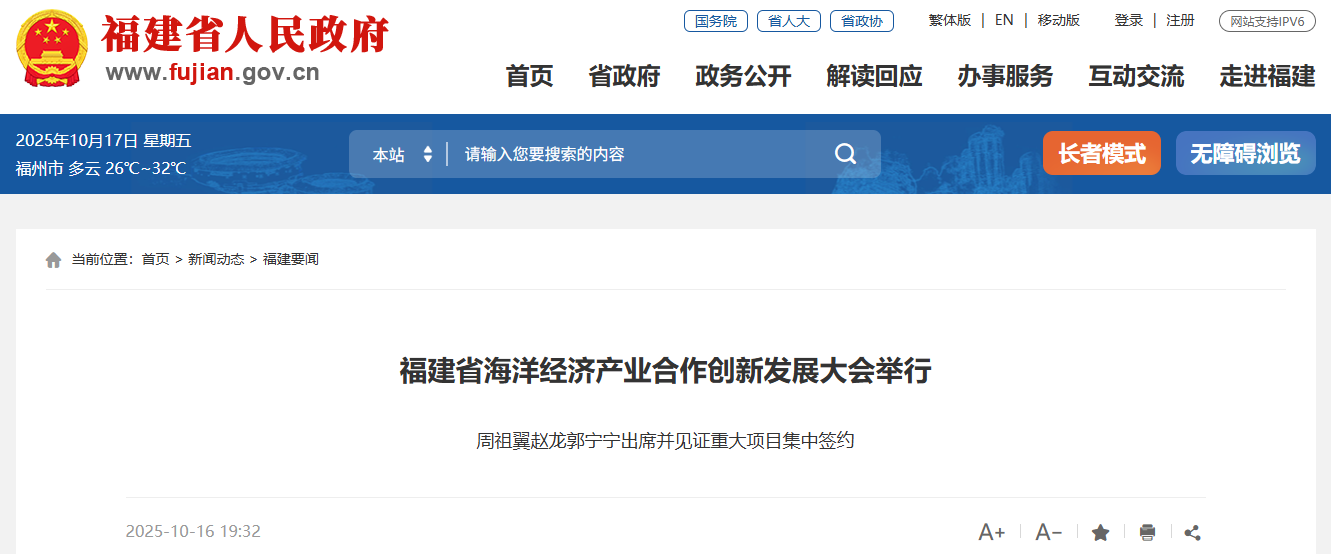Open 解读回应 navigation item
The width and height of the screenshot is (1331, 554).
point(874,75)
